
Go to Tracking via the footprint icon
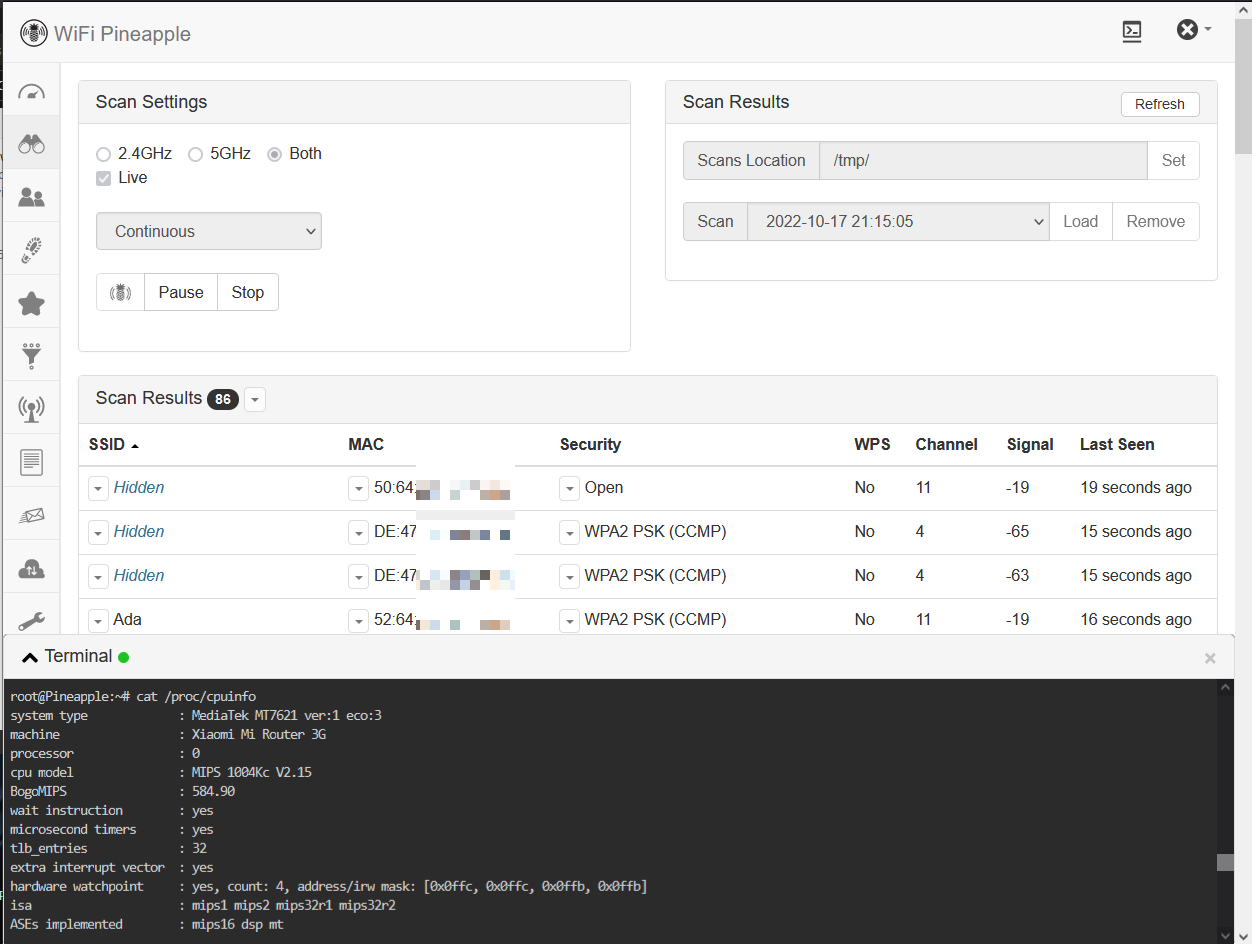click(x=32, y=249)
